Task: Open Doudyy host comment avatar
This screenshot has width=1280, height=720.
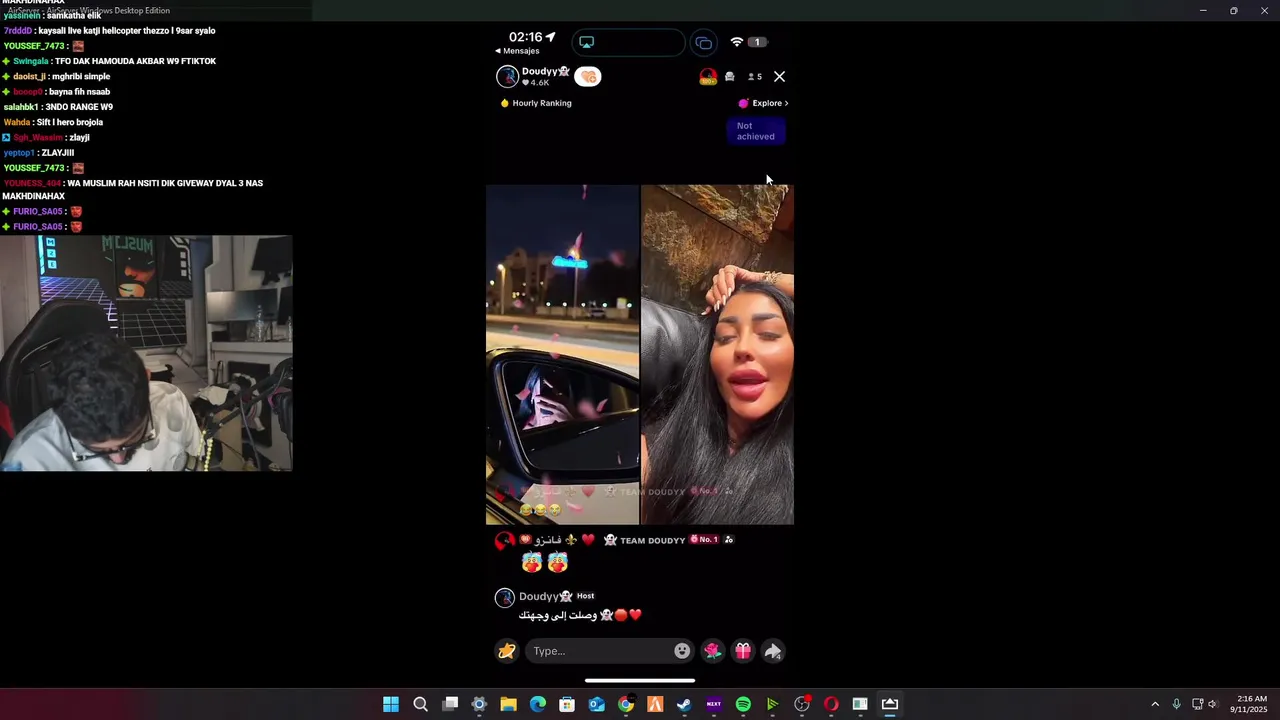Action: coord(505,598)
